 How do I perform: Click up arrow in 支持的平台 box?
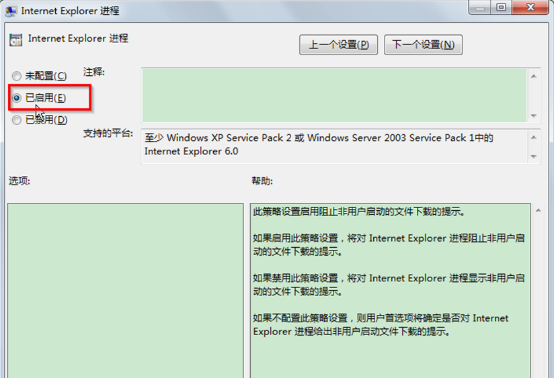pyautogui.click(x=534, y=137)
